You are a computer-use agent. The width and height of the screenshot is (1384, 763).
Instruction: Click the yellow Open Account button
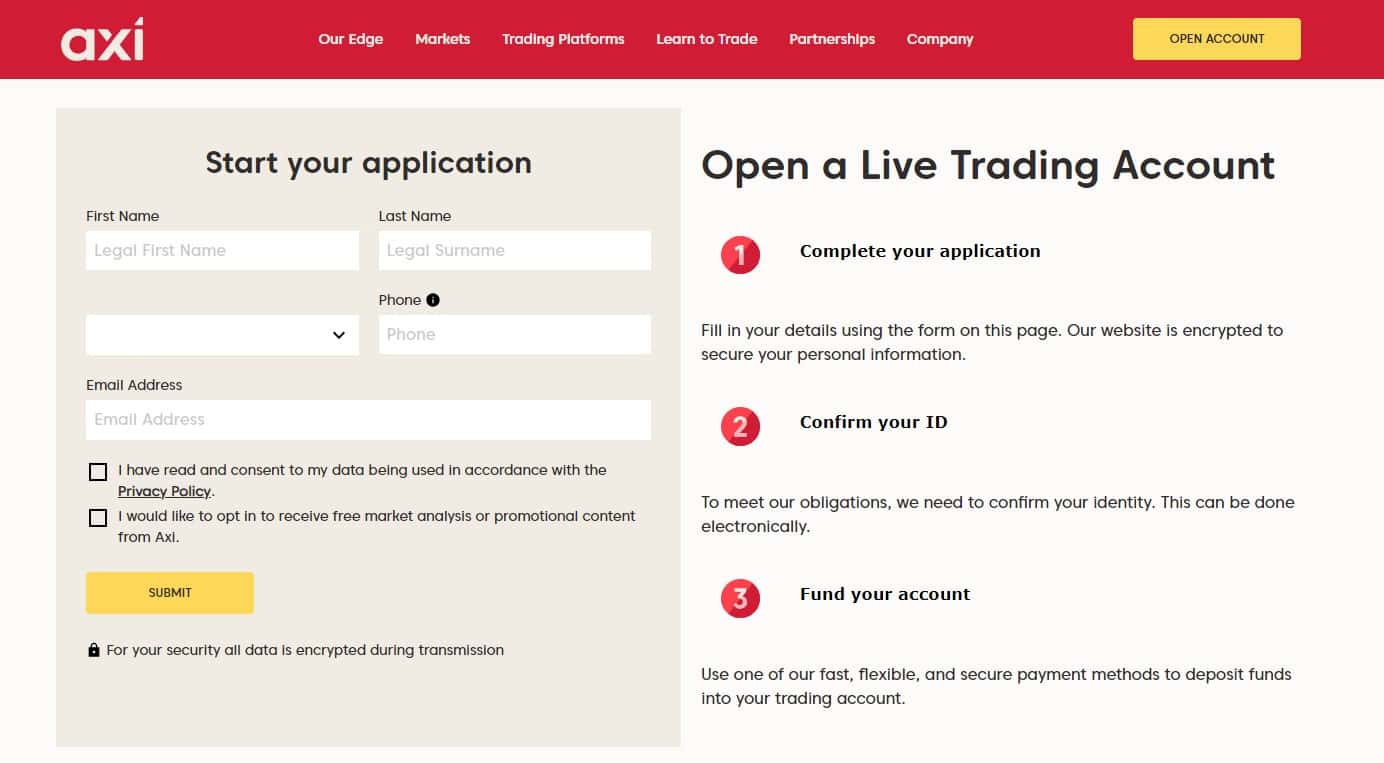[1217, 39]
